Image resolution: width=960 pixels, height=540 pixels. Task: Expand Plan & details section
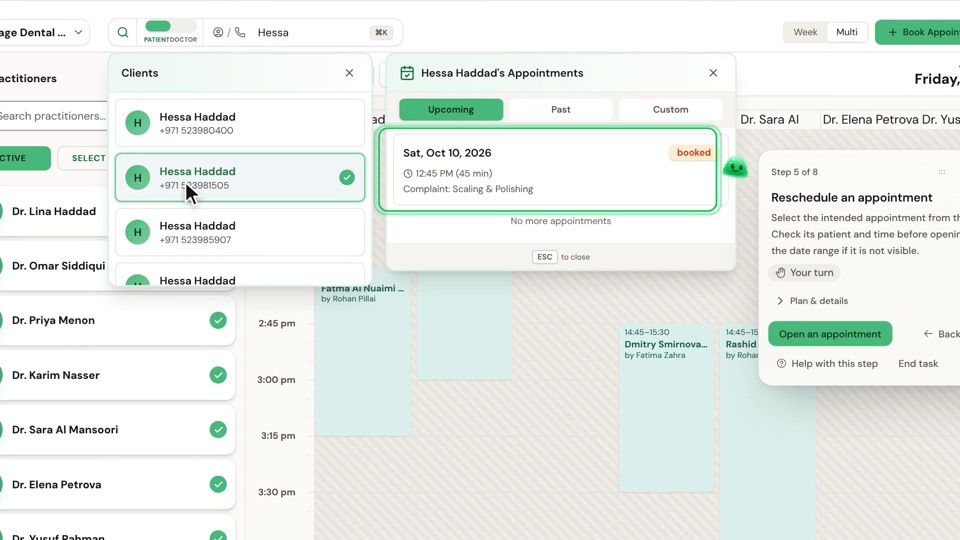pyautogui.click(x=812, y=301)
